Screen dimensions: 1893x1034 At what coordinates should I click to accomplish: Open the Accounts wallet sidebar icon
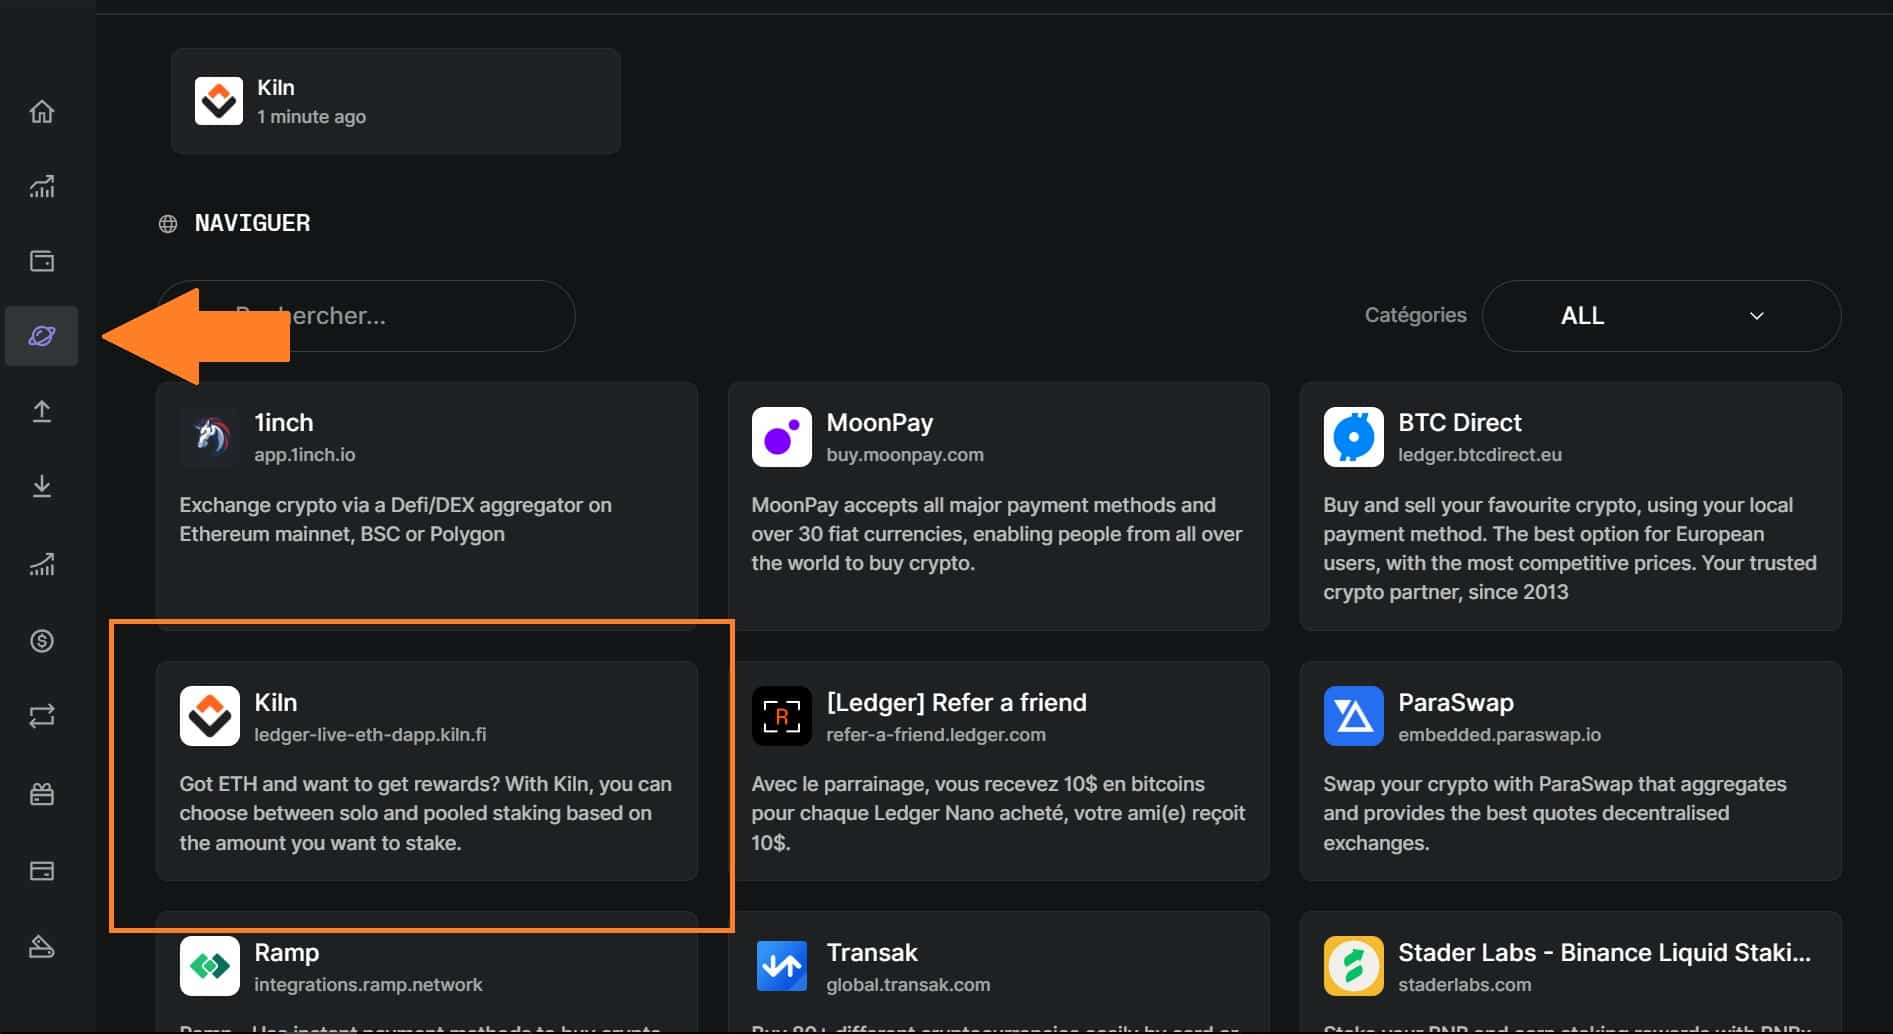41,261
